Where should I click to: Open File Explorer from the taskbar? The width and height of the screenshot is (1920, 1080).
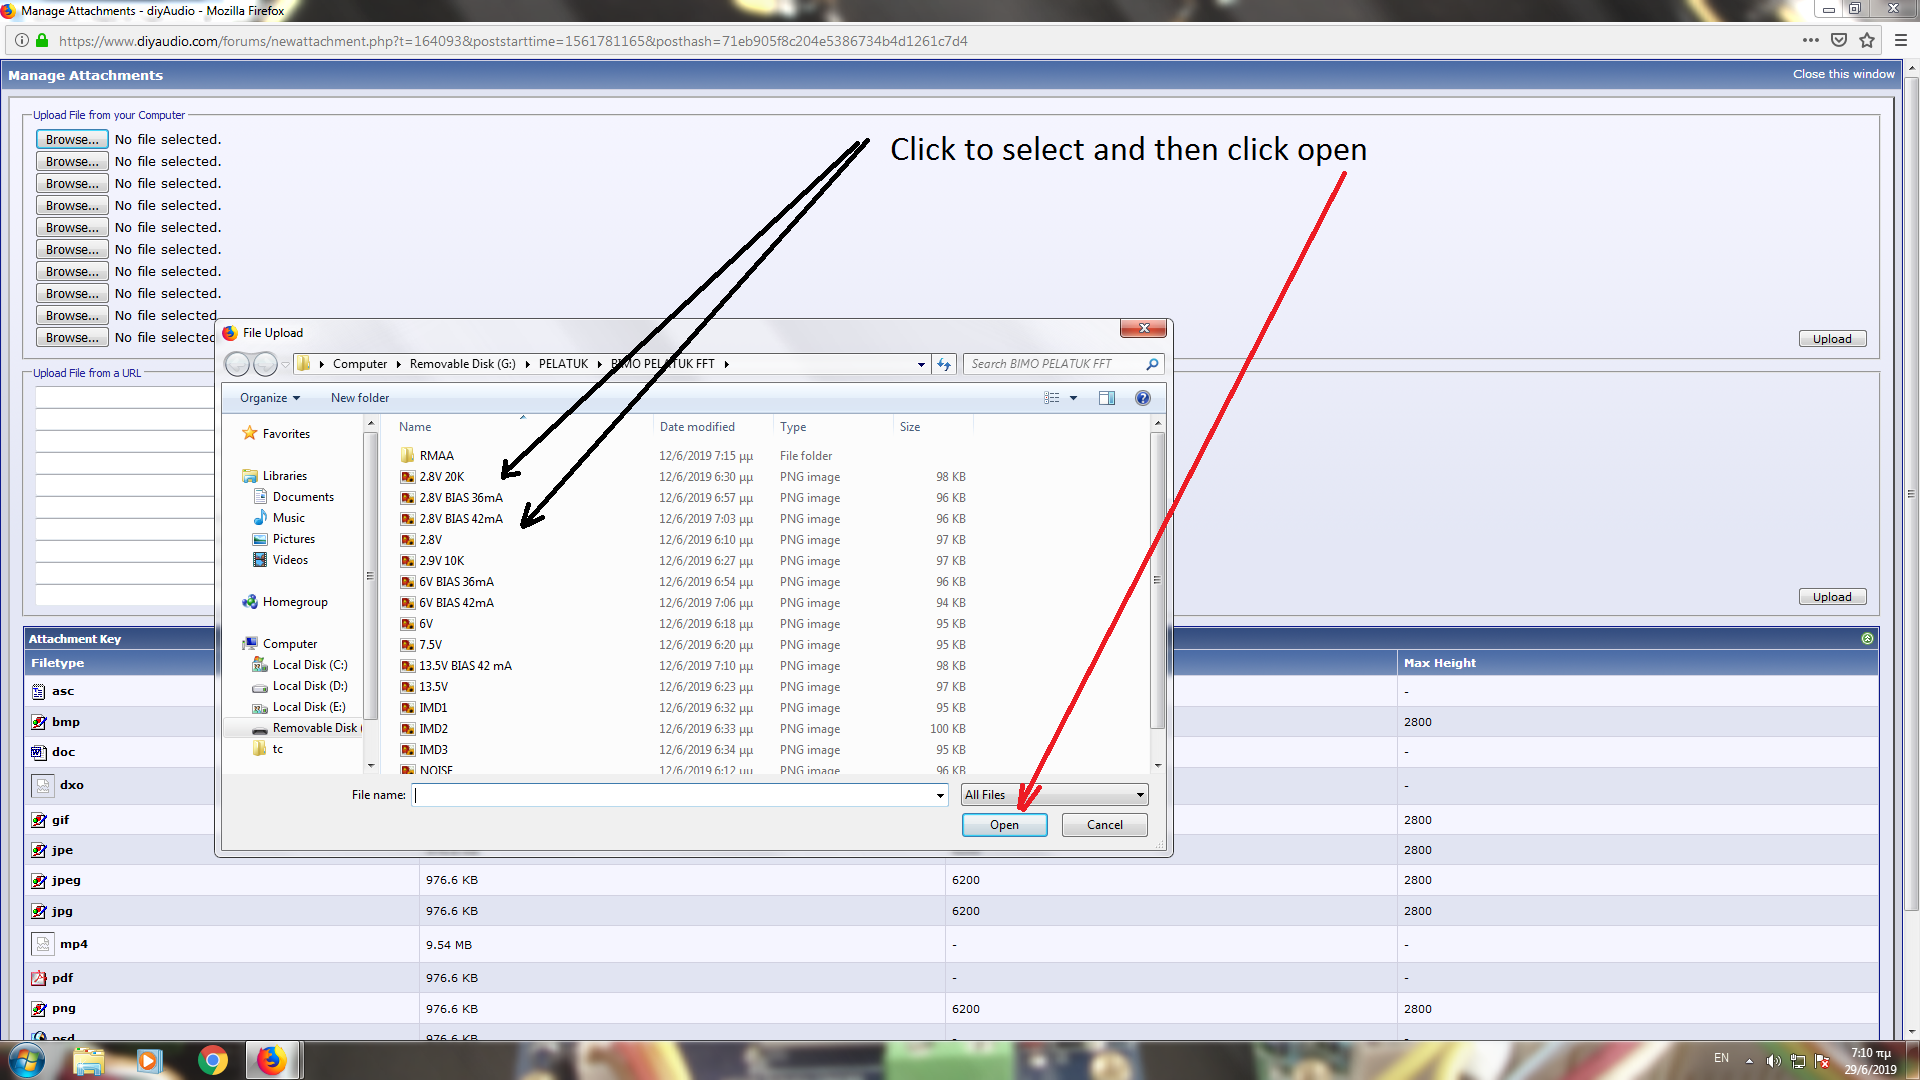click(x=88, y=1060)
